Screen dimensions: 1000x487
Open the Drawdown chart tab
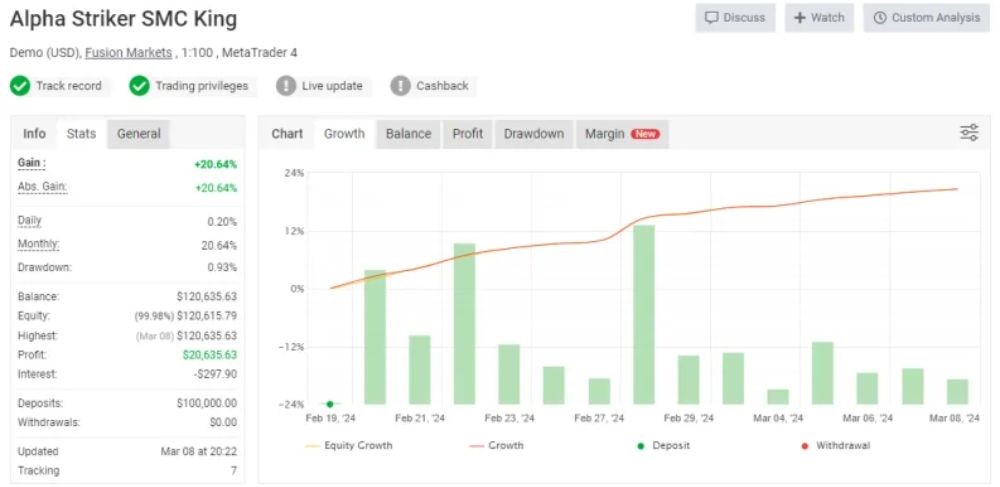point(533,134)
